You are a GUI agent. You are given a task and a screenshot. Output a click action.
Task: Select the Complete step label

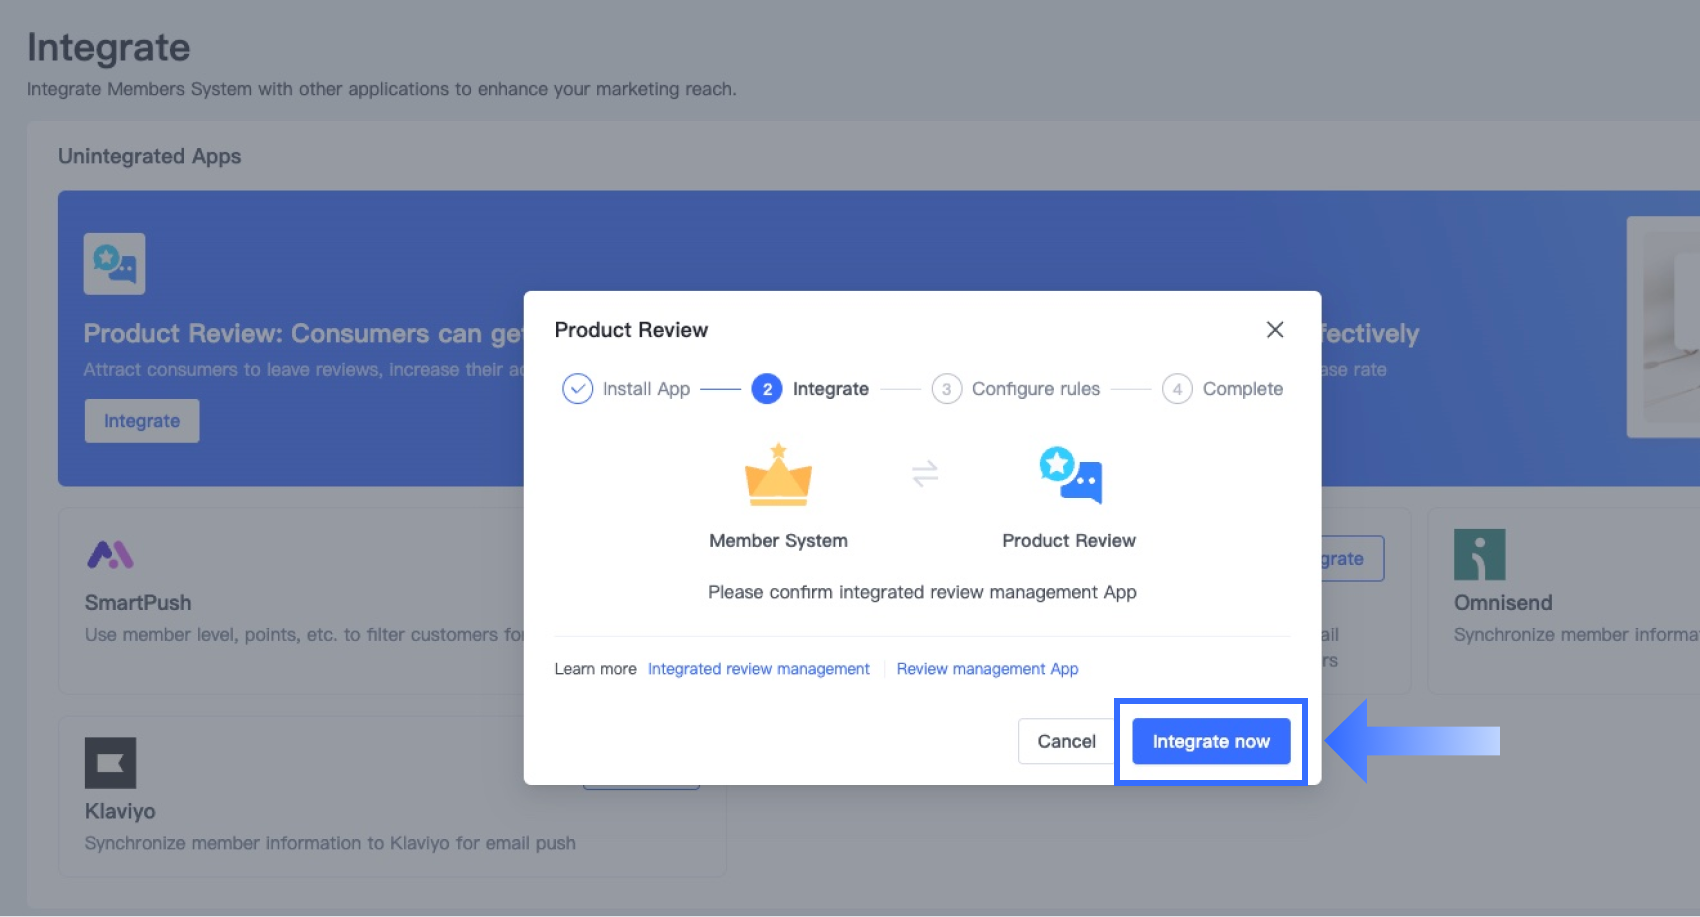(x=1242, y=389)
